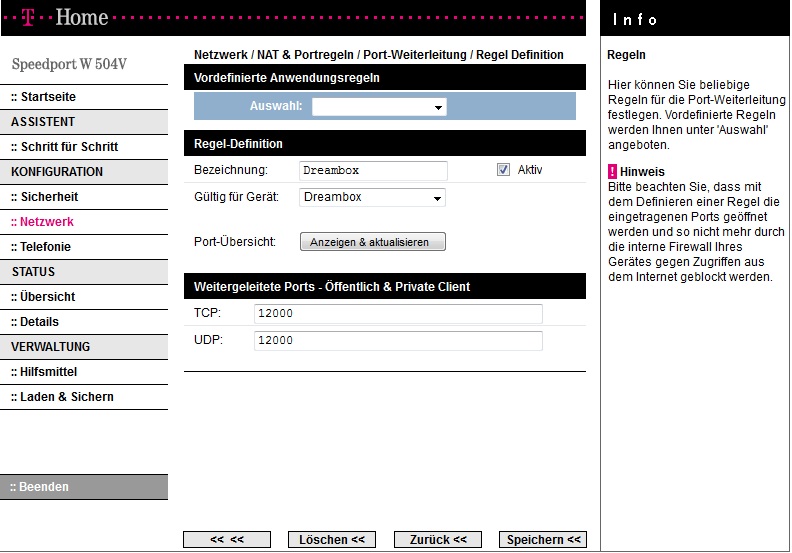Click the Zurück button
Image resolution: width=792 pixels, height=553 pixels.
pos(438,540)
